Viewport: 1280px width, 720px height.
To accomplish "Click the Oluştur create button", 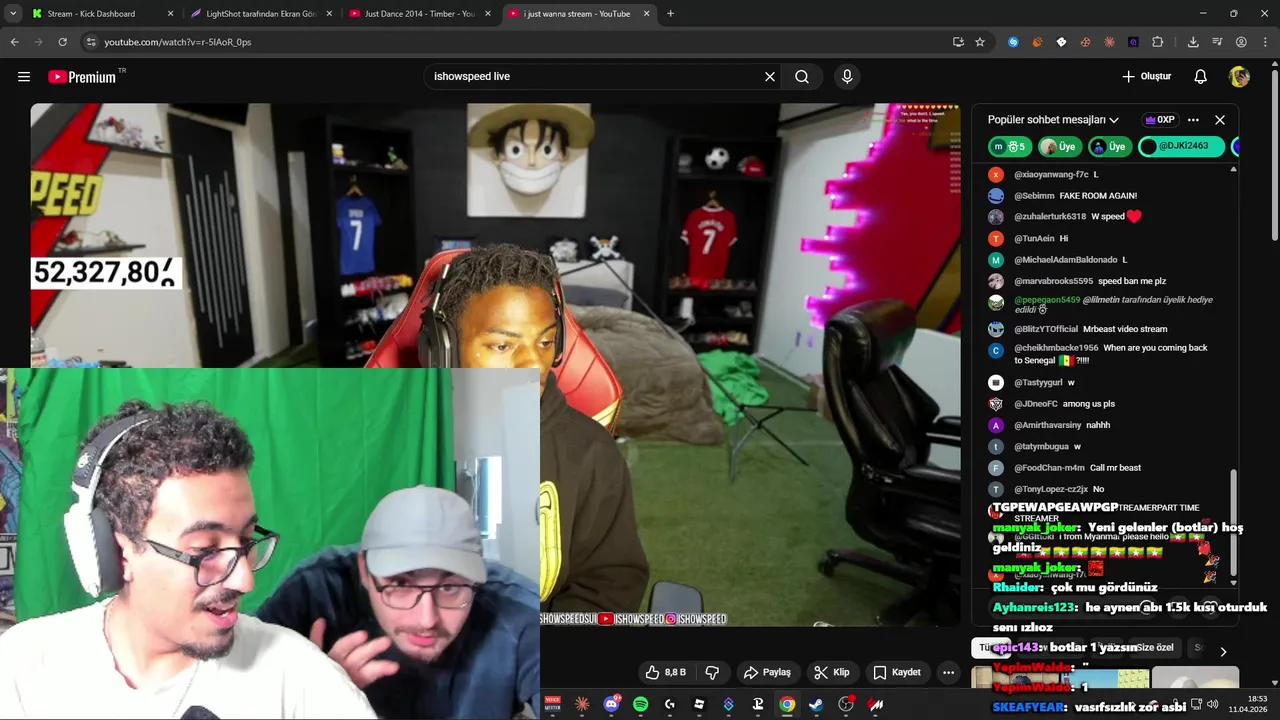I will pyautogui.click(x=1146, y=77).
